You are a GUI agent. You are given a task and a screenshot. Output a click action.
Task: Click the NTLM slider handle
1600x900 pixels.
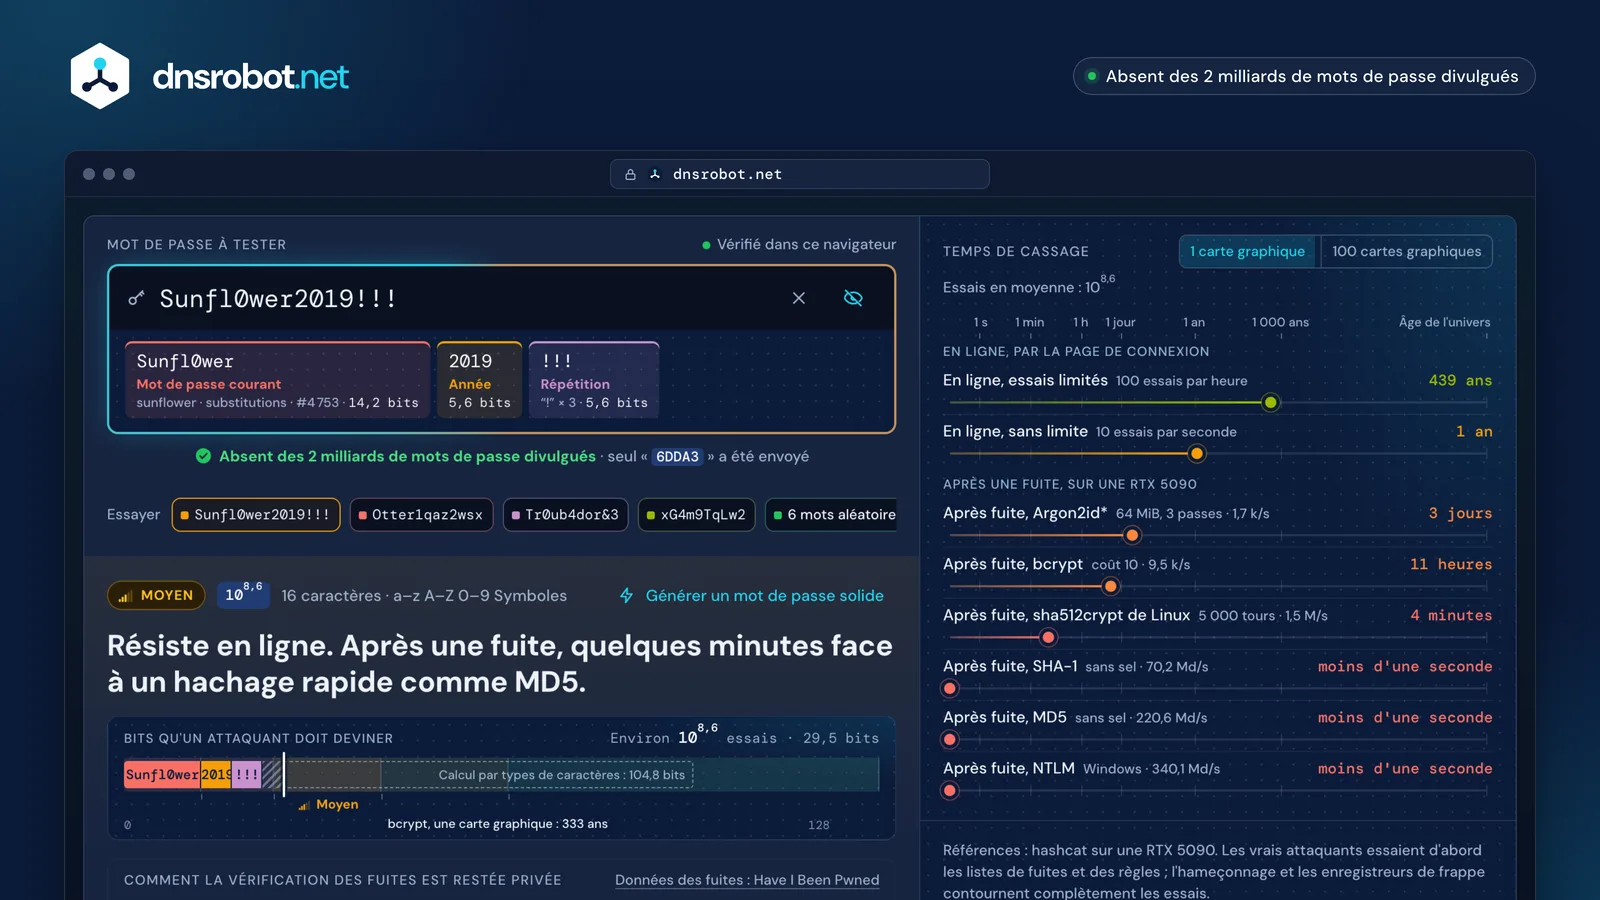[950, 790]
